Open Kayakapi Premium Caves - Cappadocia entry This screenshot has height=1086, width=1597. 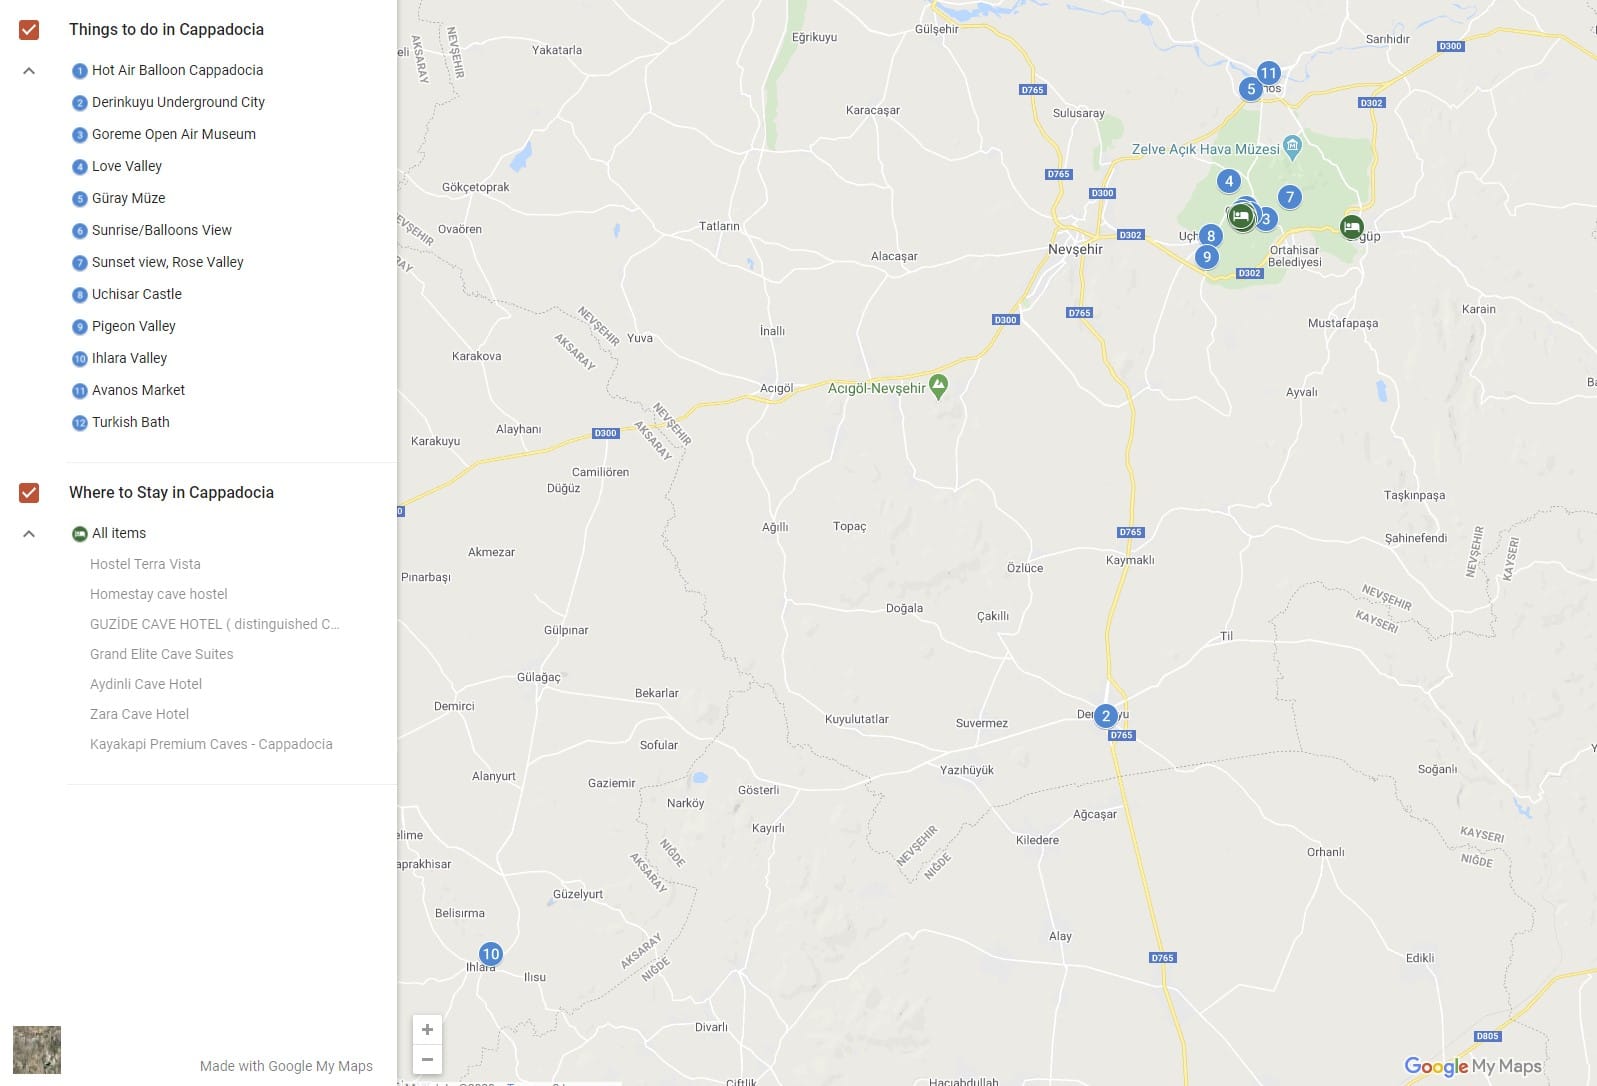point(211,744)
